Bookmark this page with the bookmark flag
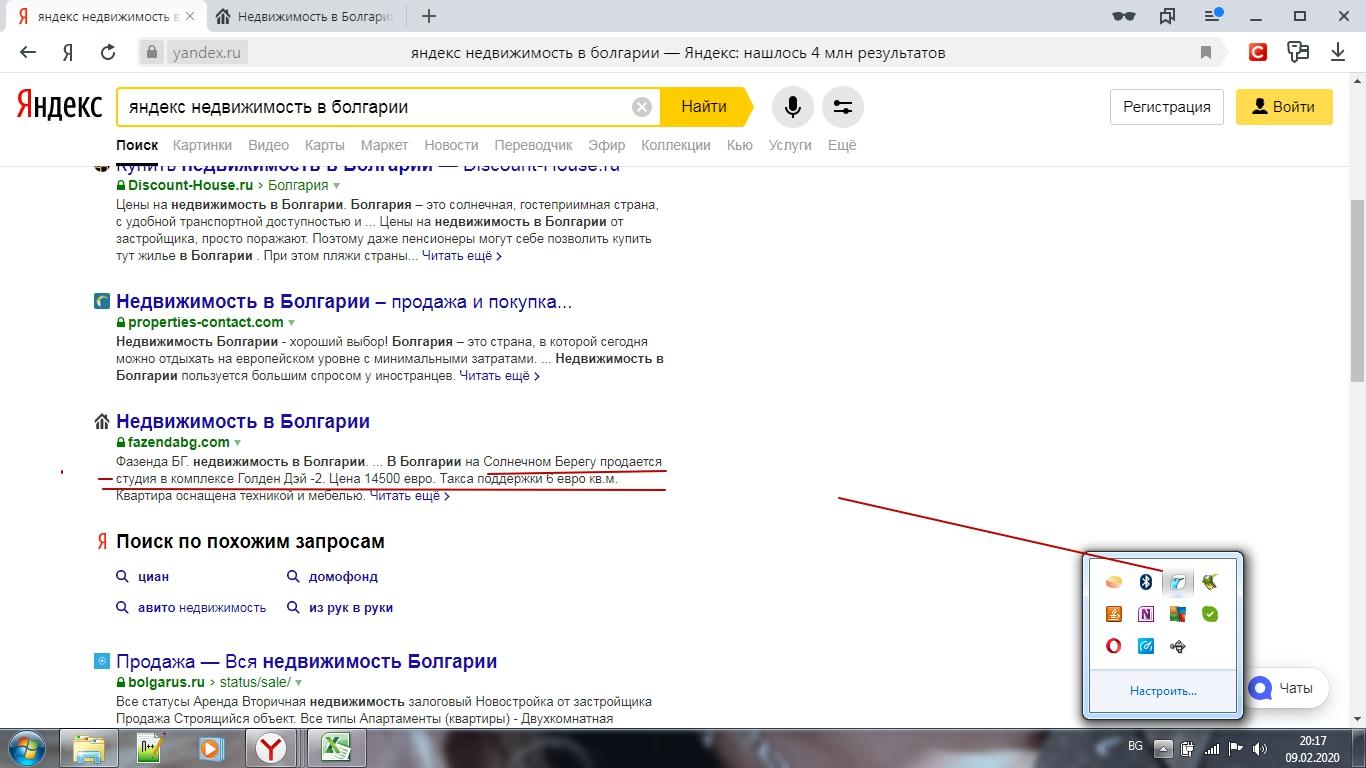Screen dimensions: 1366x768 [x=1206, y=53]
